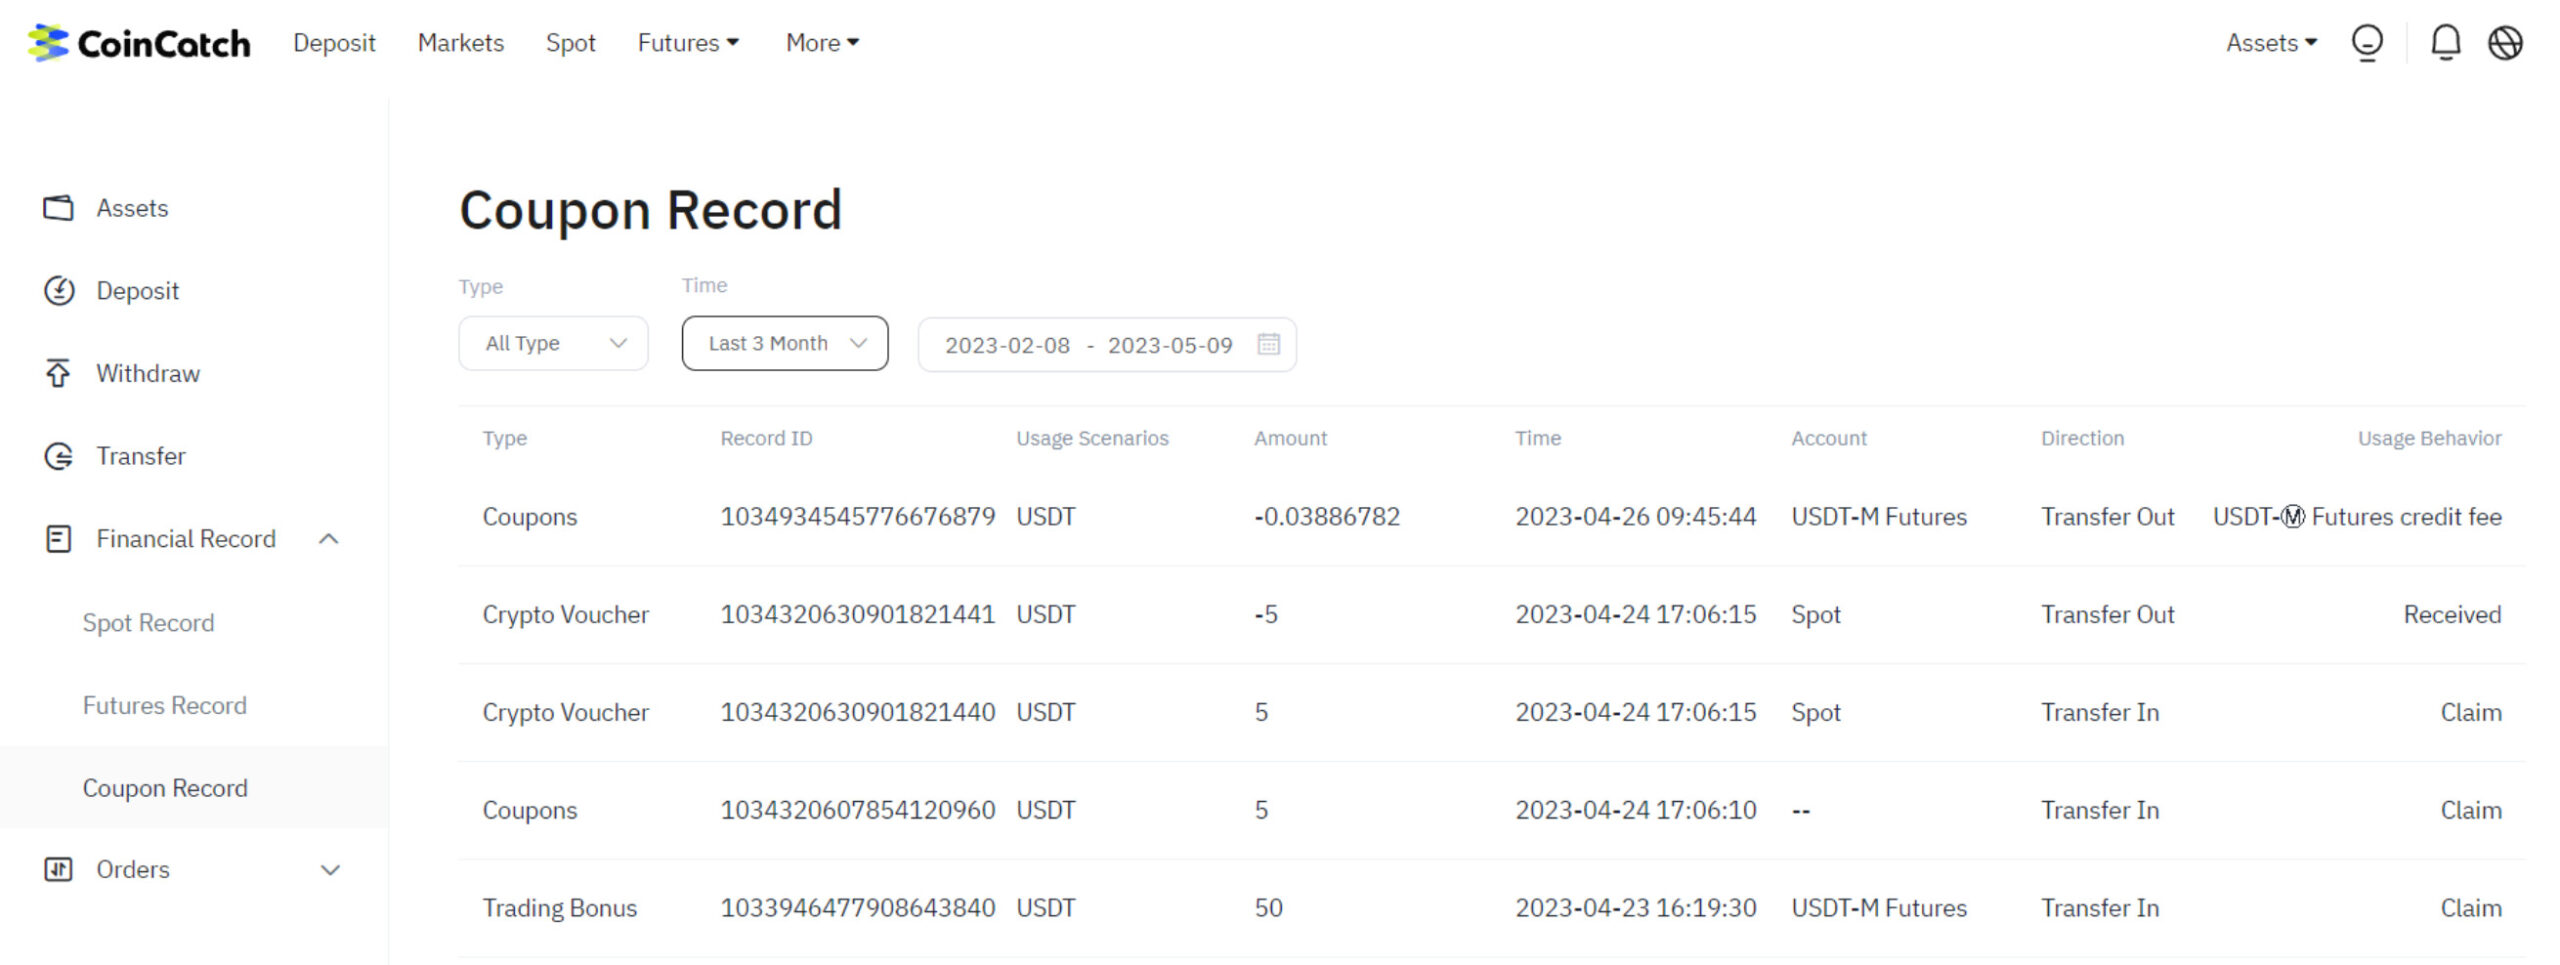Click the calendar icon in date range
This screenshot has width=2560, height=965.
point(1268,344)
